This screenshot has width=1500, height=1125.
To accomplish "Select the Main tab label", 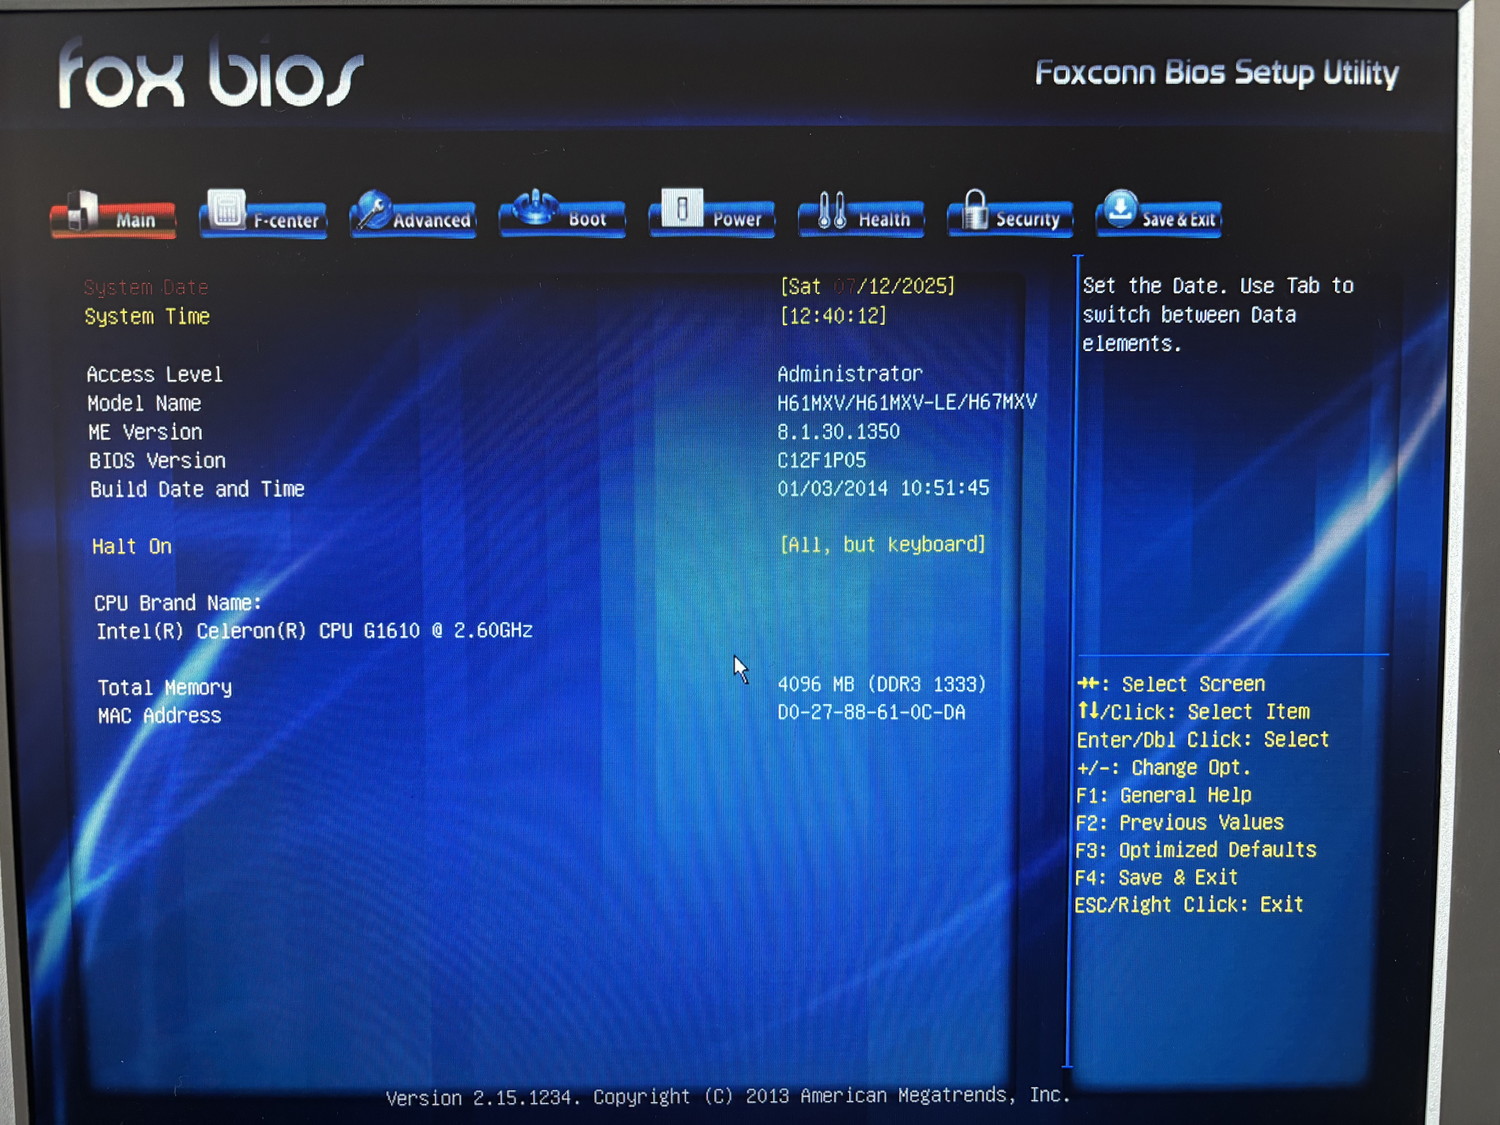I will click(136, 220).
